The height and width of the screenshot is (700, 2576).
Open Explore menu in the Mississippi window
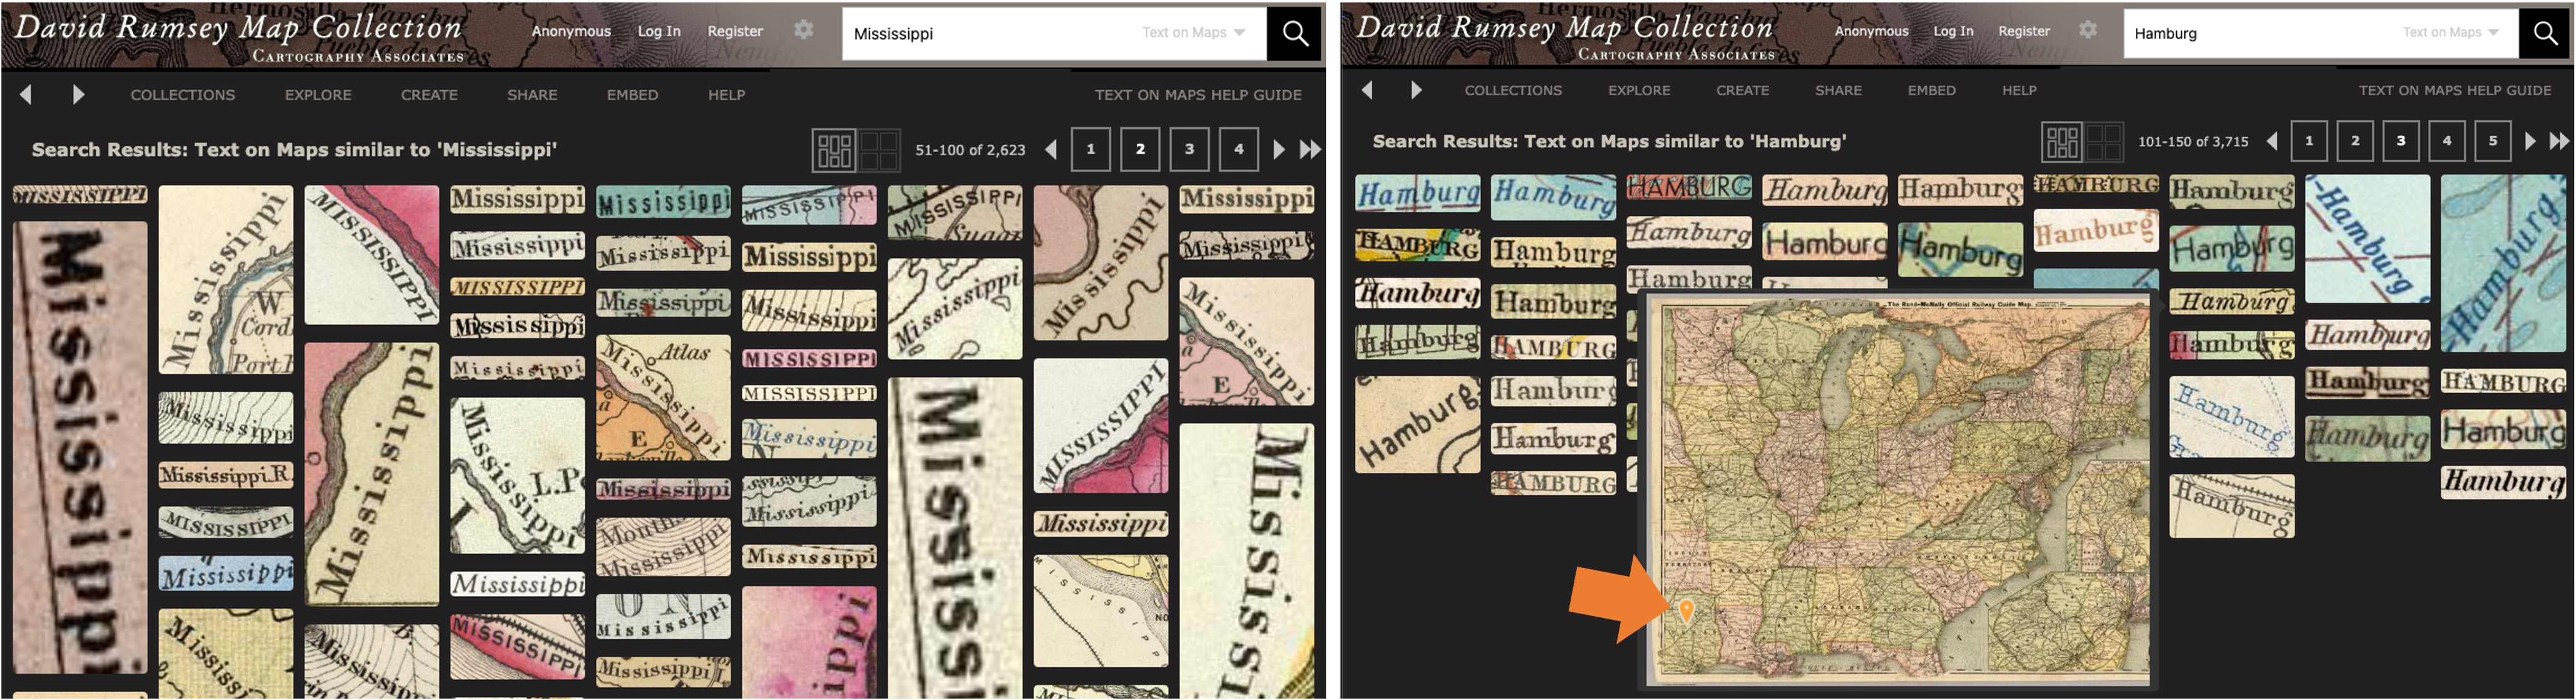318,95
